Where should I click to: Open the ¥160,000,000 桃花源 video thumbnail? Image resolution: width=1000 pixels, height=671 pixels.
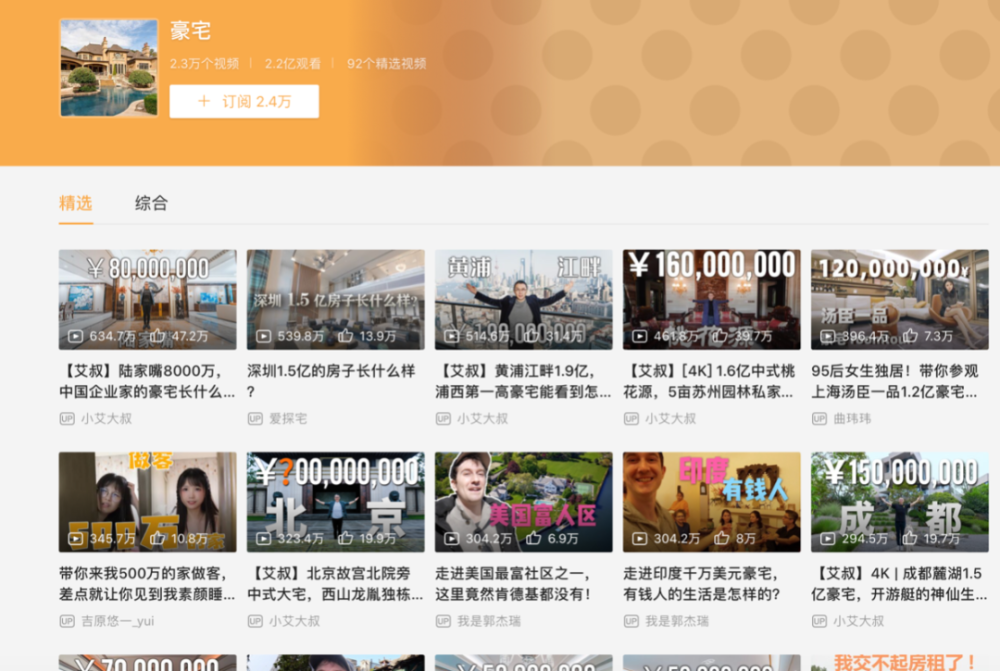(712, 299)
